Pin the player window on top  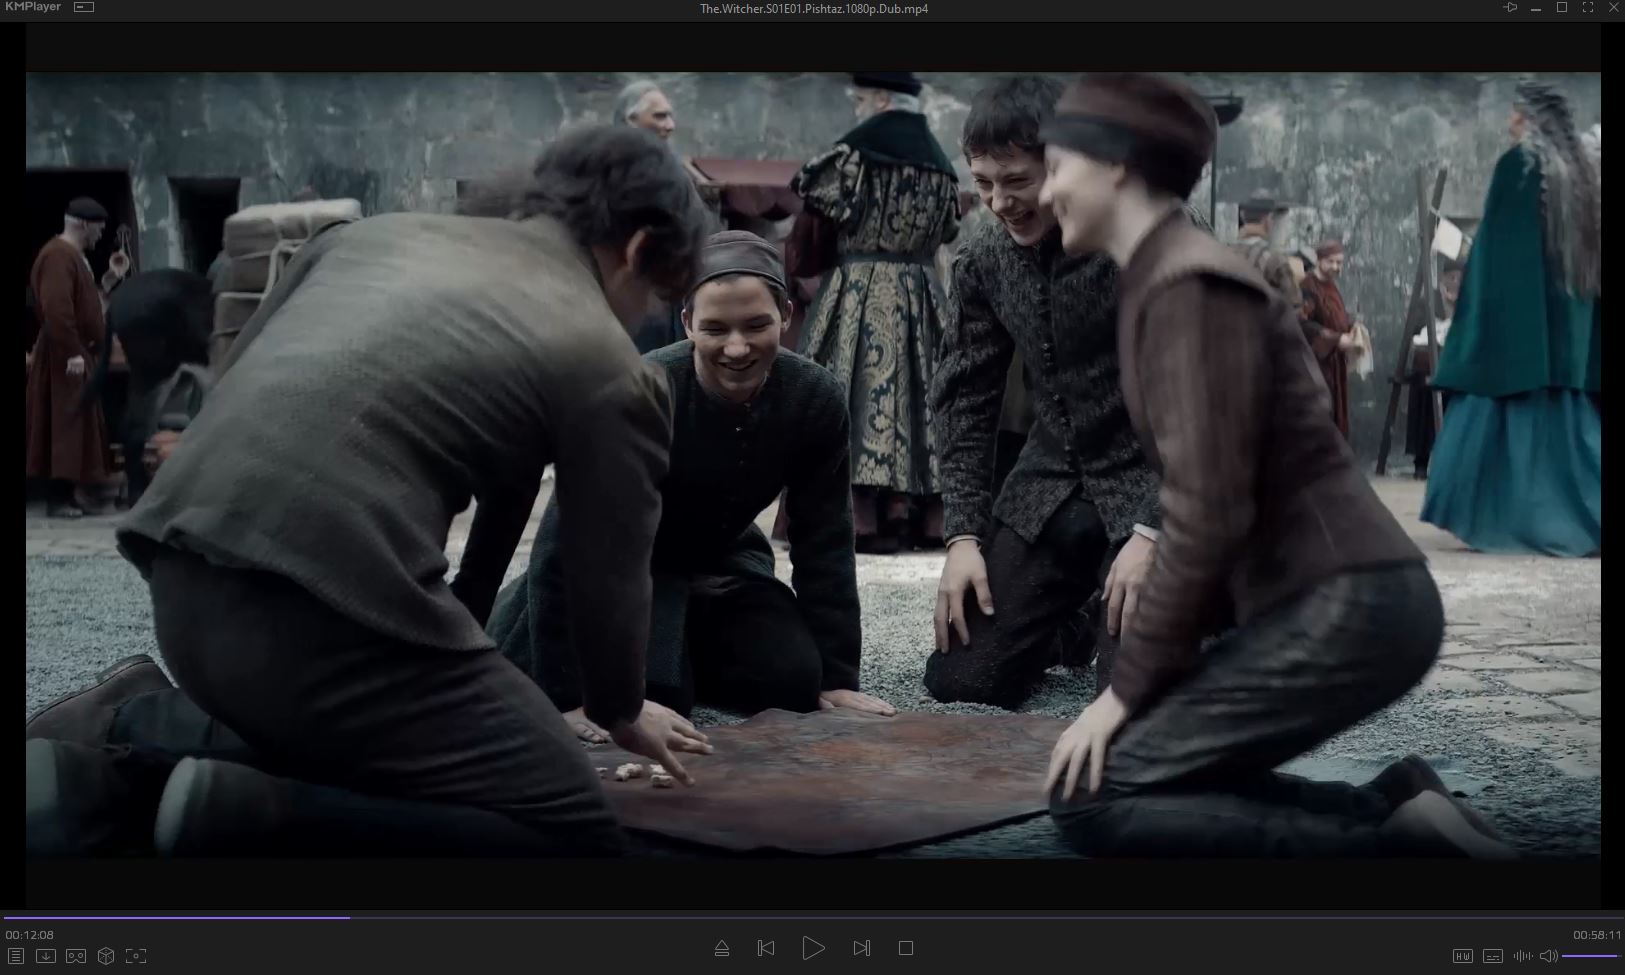point(1509,8)
